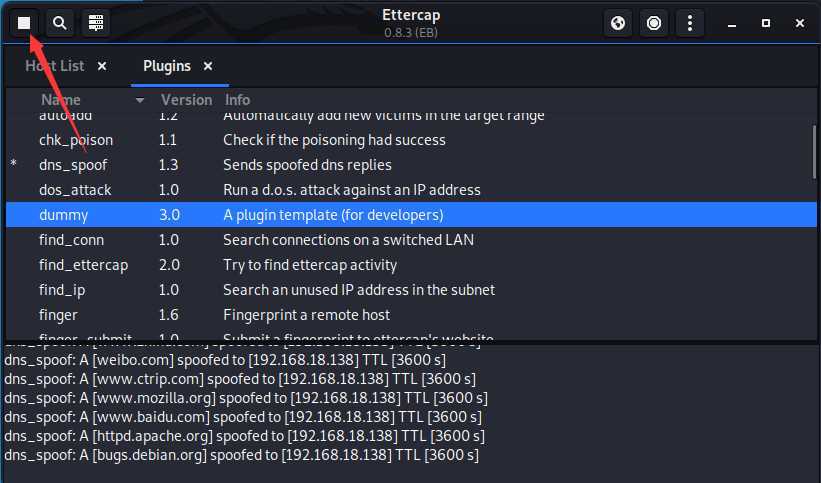Click the bugs.debian.org spoofed log line
821x483 pixels.
click(241, 455)
